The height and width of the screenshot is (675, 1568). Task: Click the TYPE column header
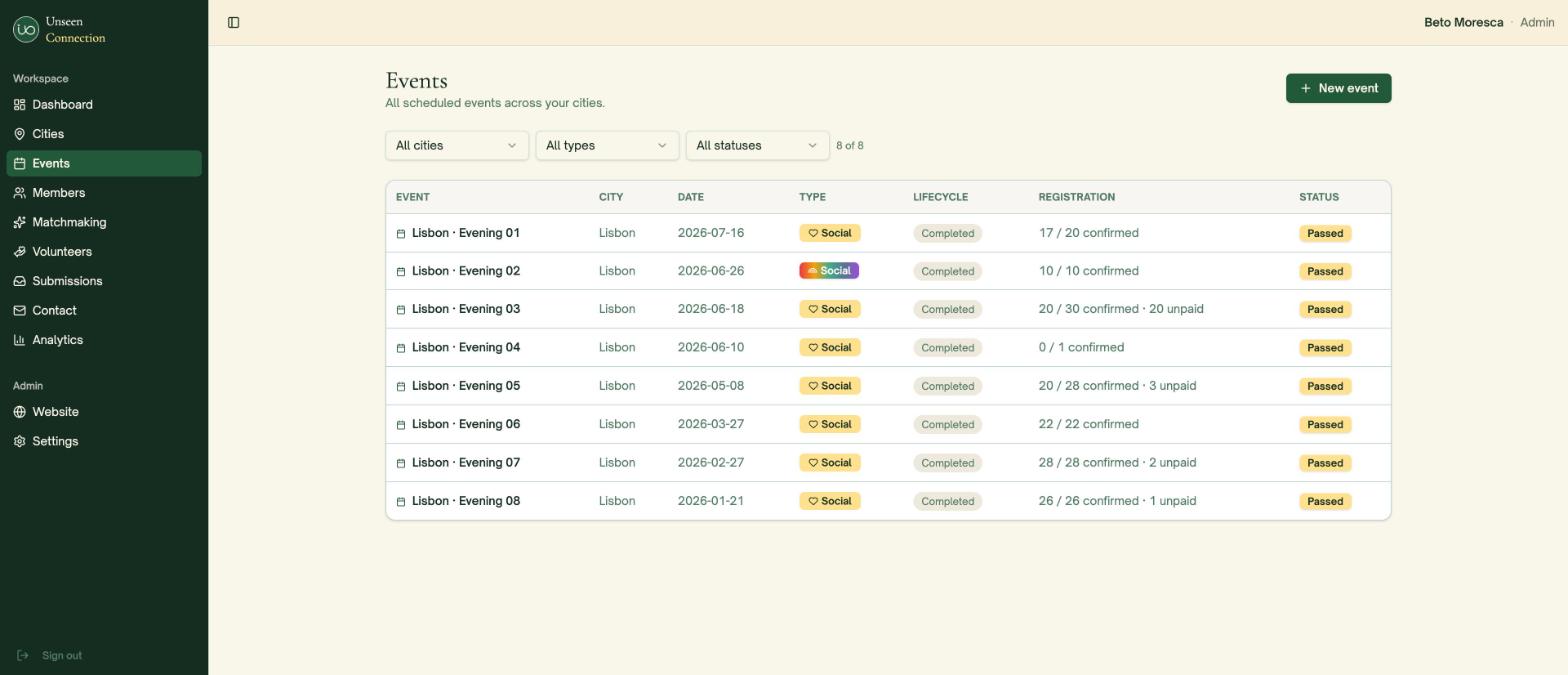(x=812, y=197)
